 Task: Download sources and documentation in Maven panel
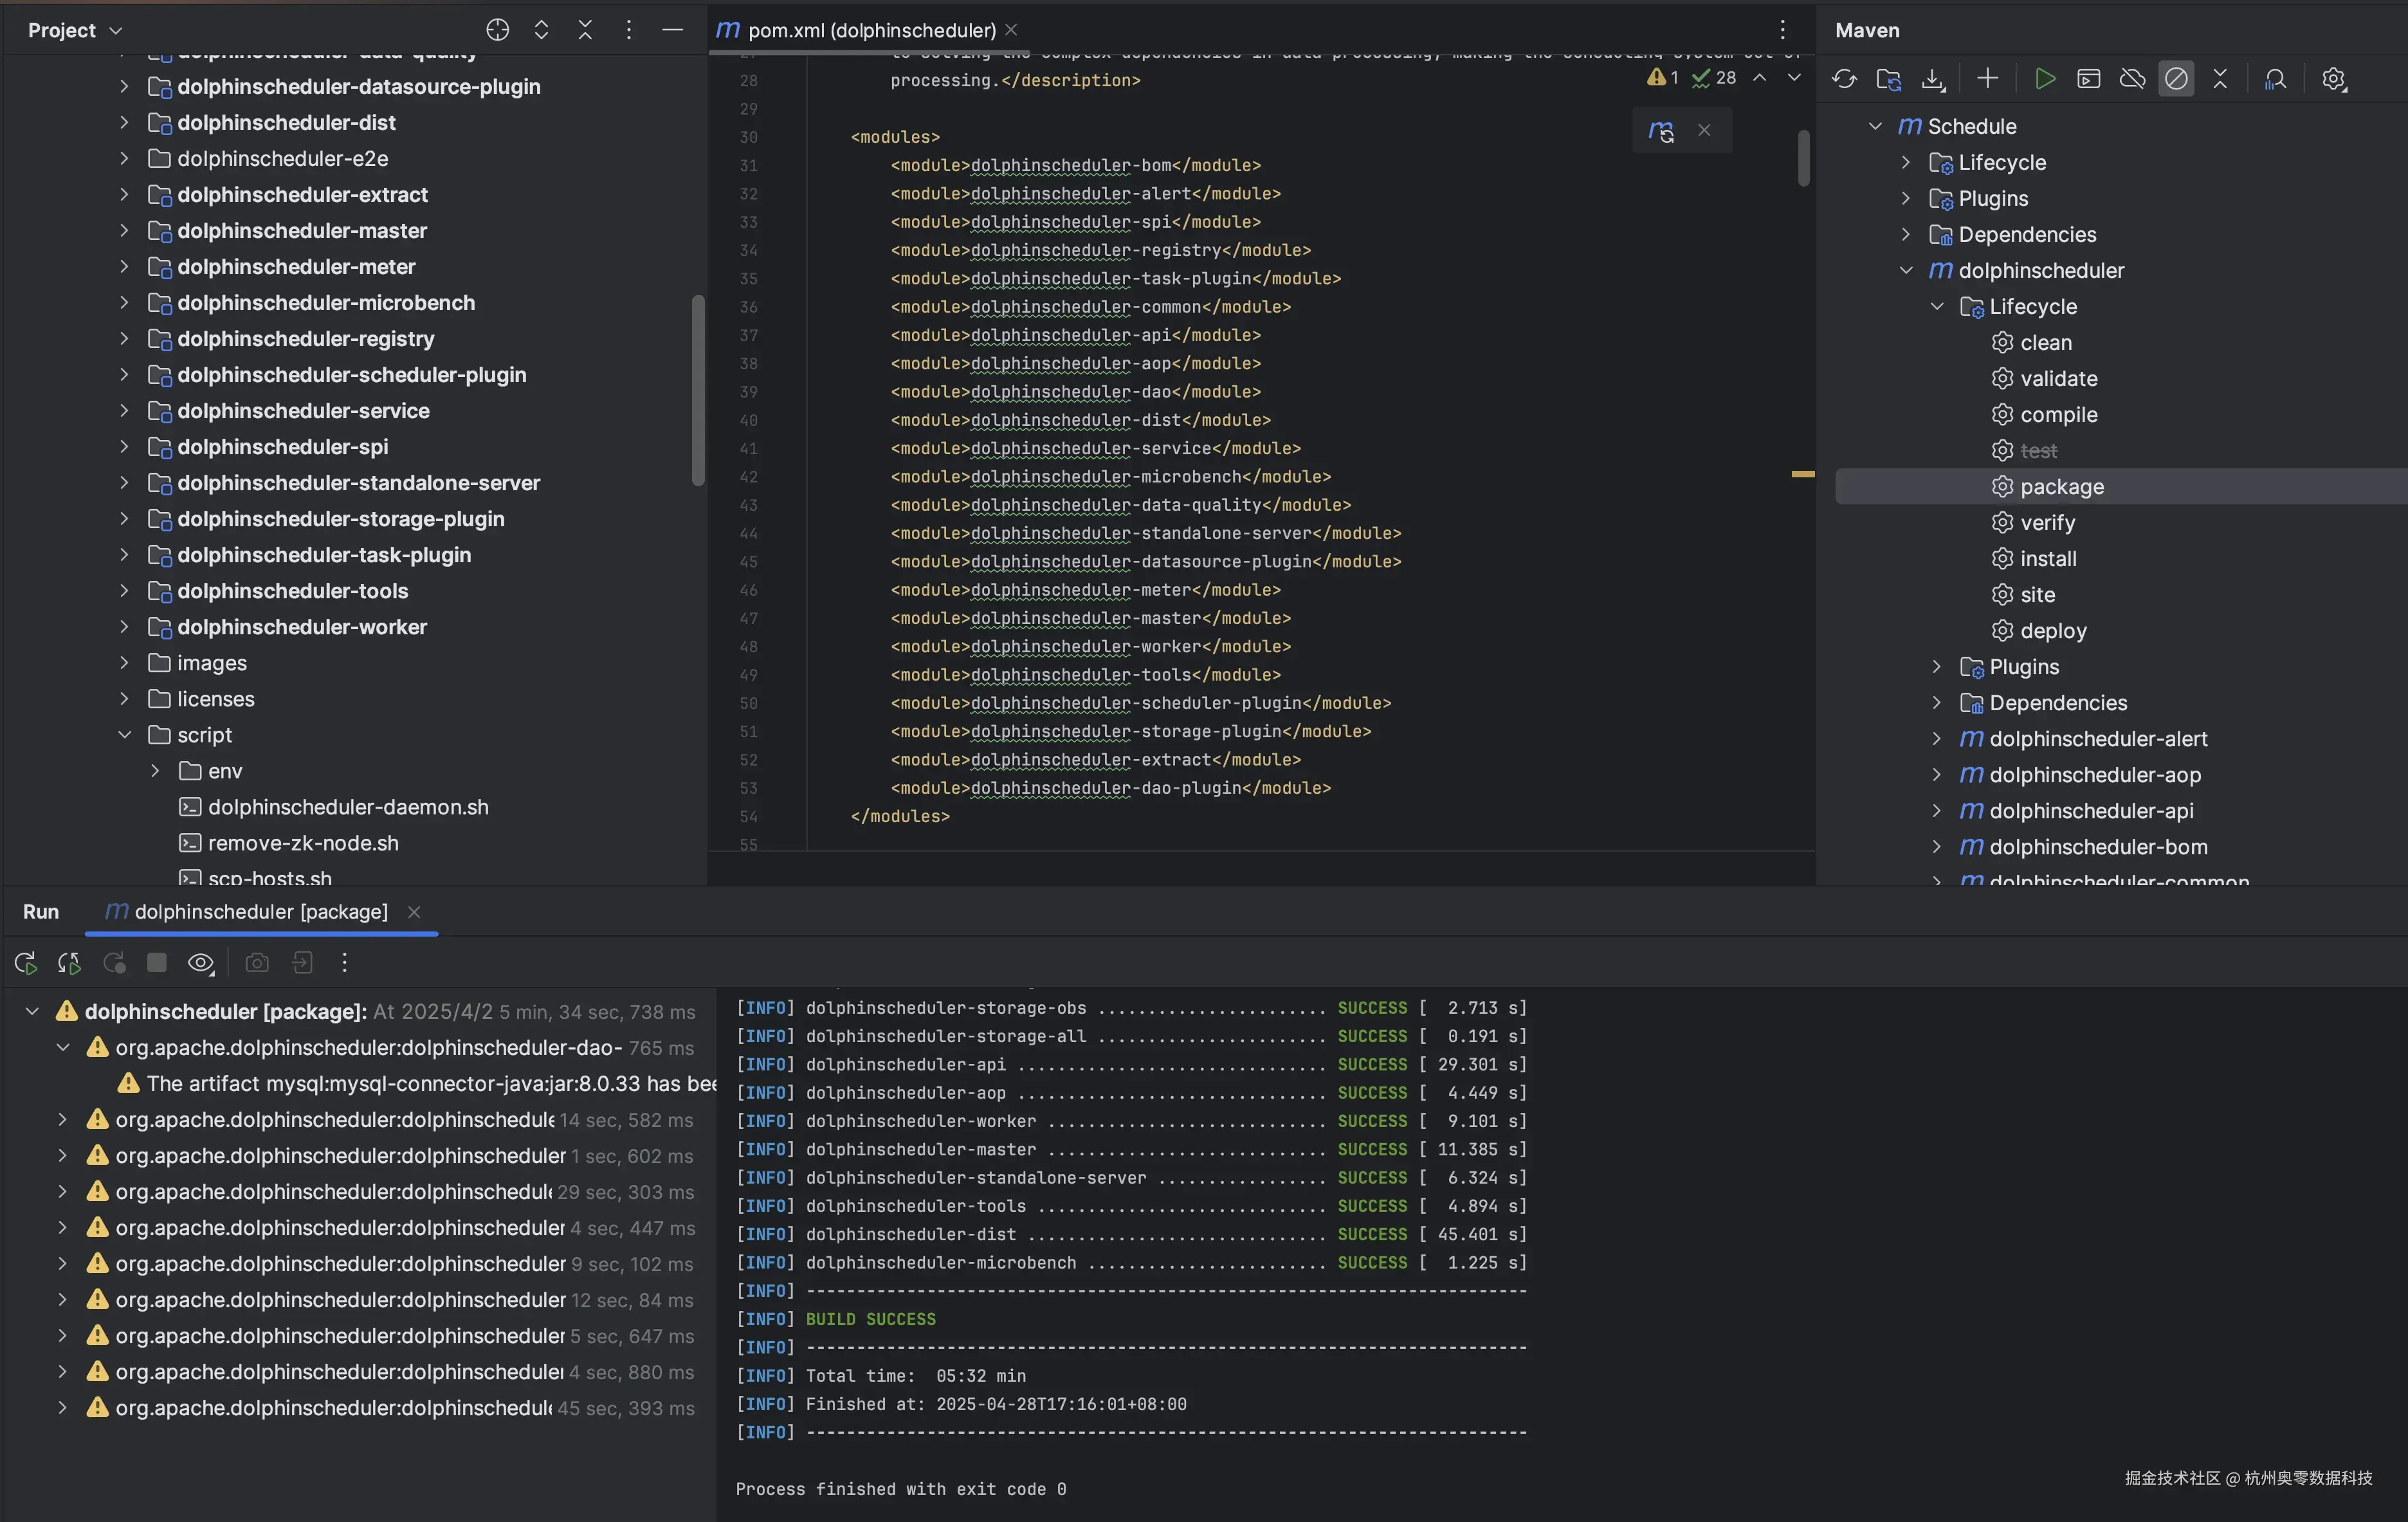pyautogui.click(x=1932, y=79)
